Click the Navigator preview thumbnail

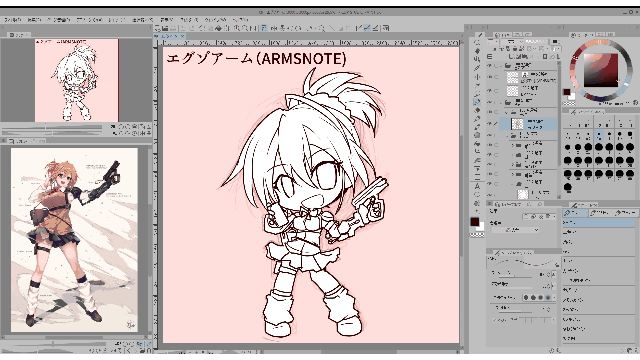pyautogui.click(x=77, y=80)
